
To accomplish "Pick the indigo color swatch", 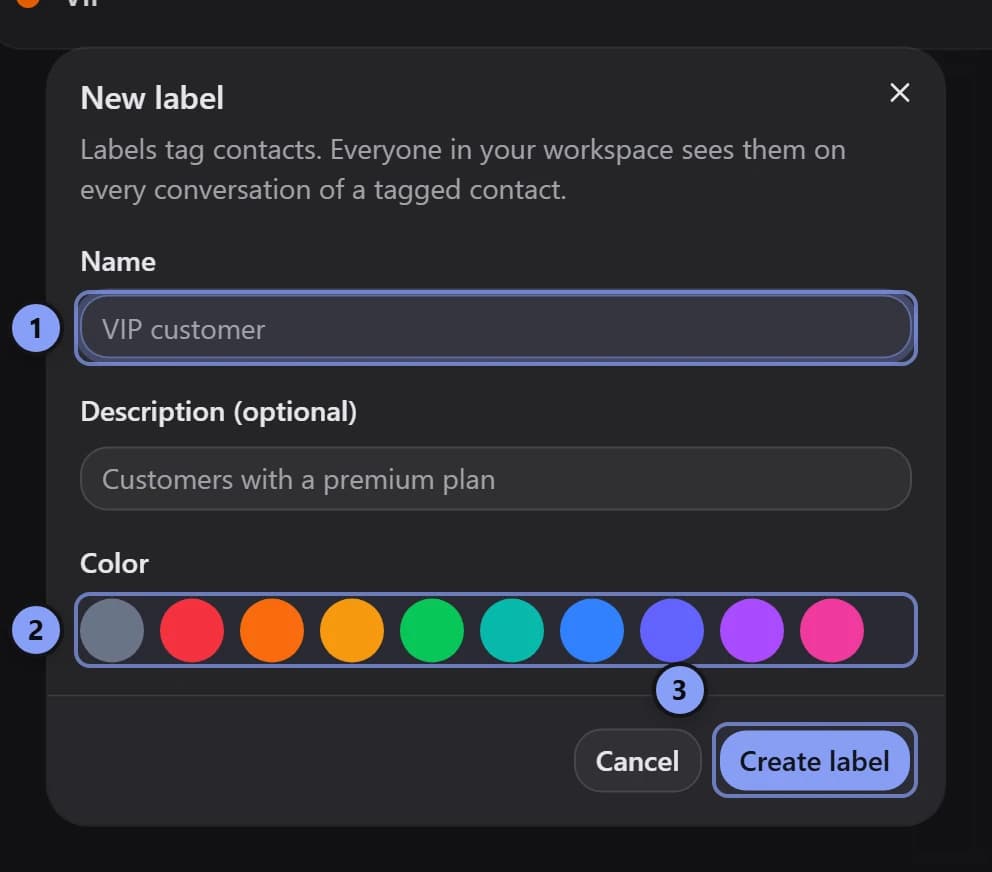I will pyautogui.click(x=672, y=630).
